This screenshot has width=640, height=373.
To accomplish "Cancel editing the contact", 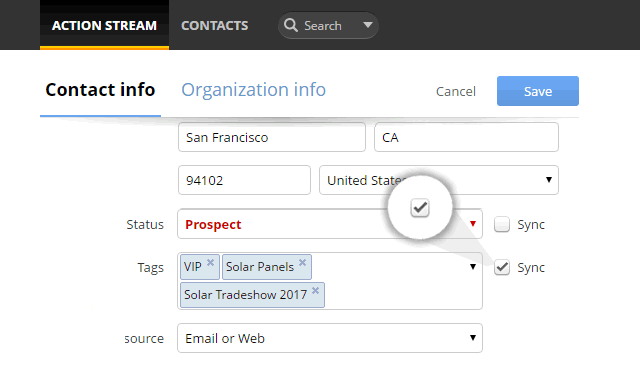I will point(456,91).
